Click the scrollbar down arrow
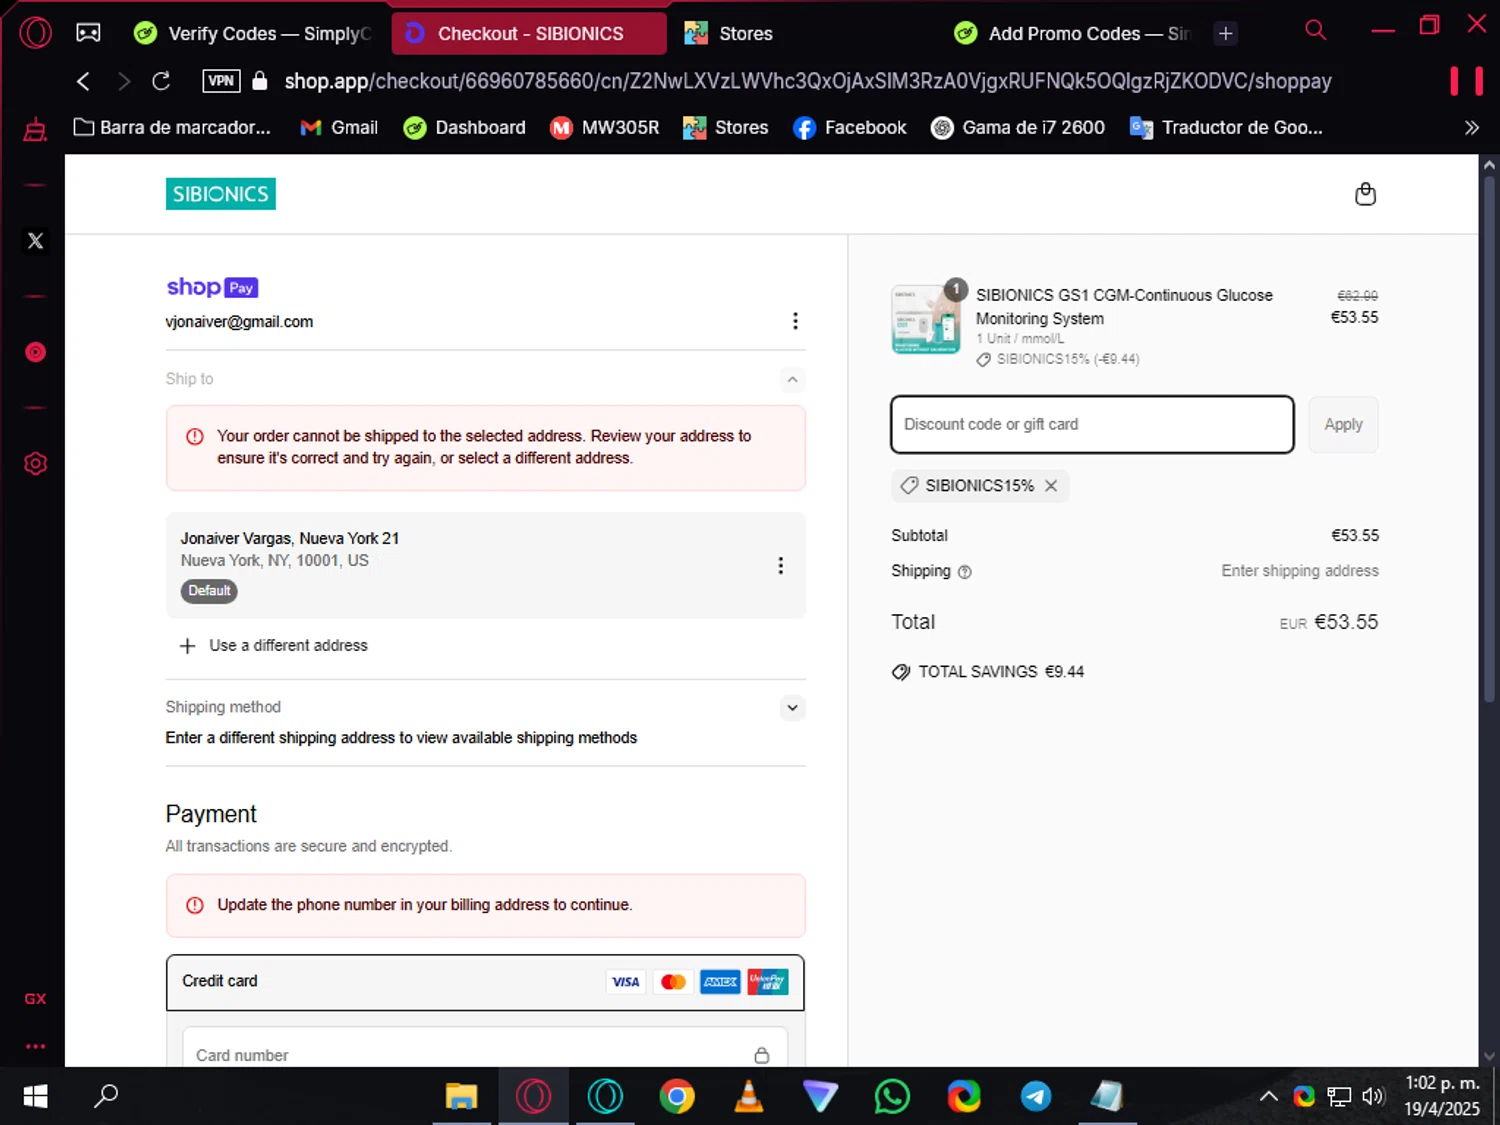The width and height of the screenshot is (1500, 1125). tap(1489, 1056)
